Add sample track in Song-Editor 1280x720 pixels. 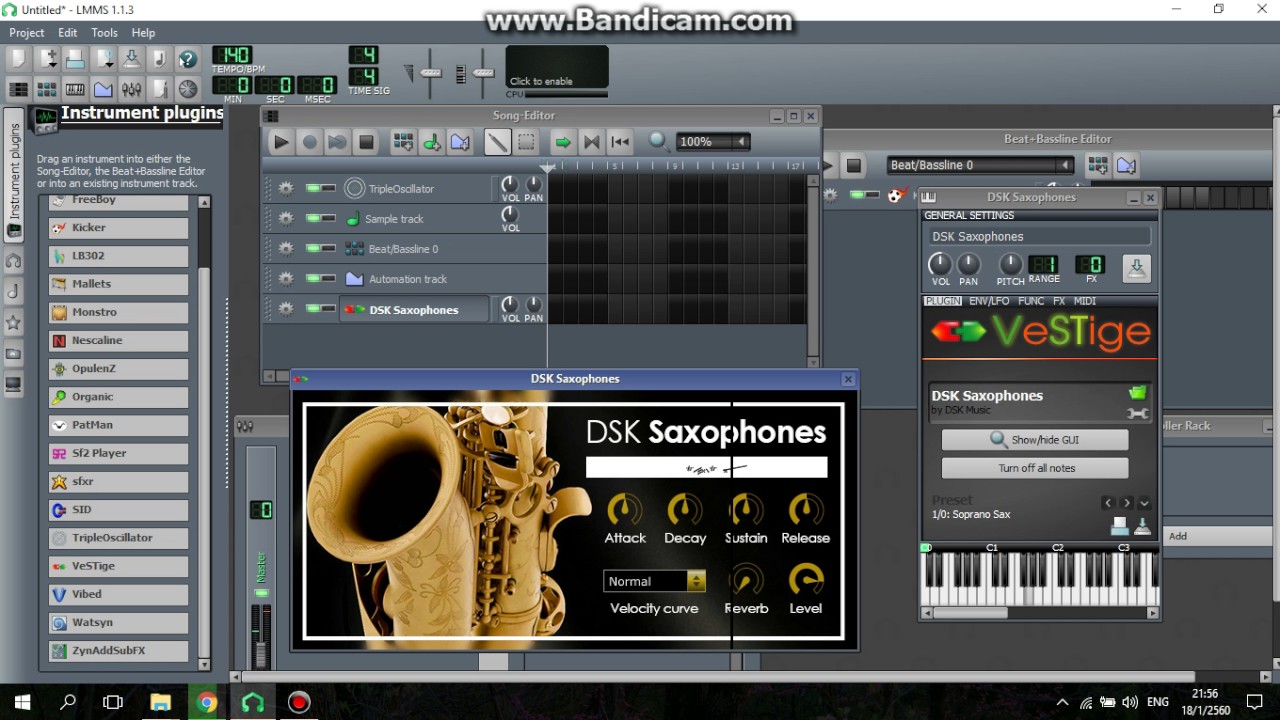[431, 142]
